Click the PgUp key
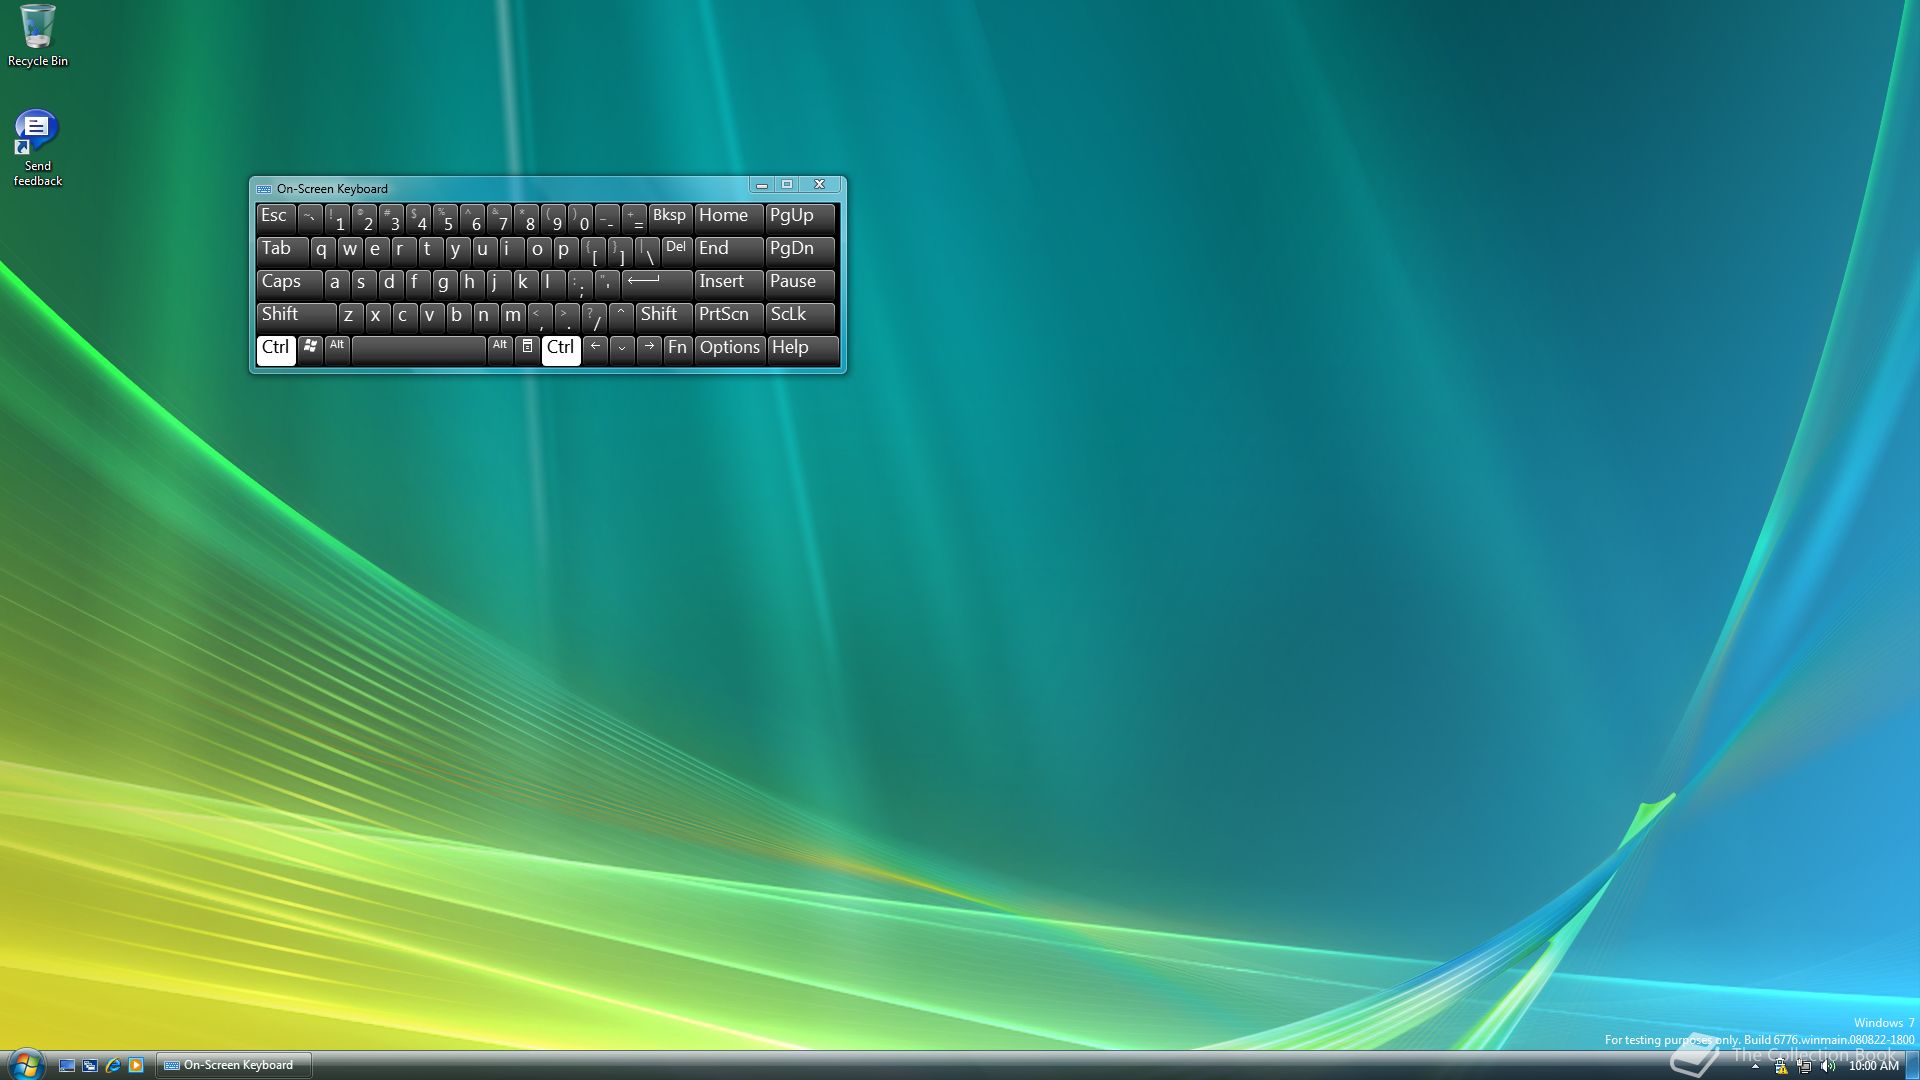The image size is (1920, 1080). (x=801, y=218)
